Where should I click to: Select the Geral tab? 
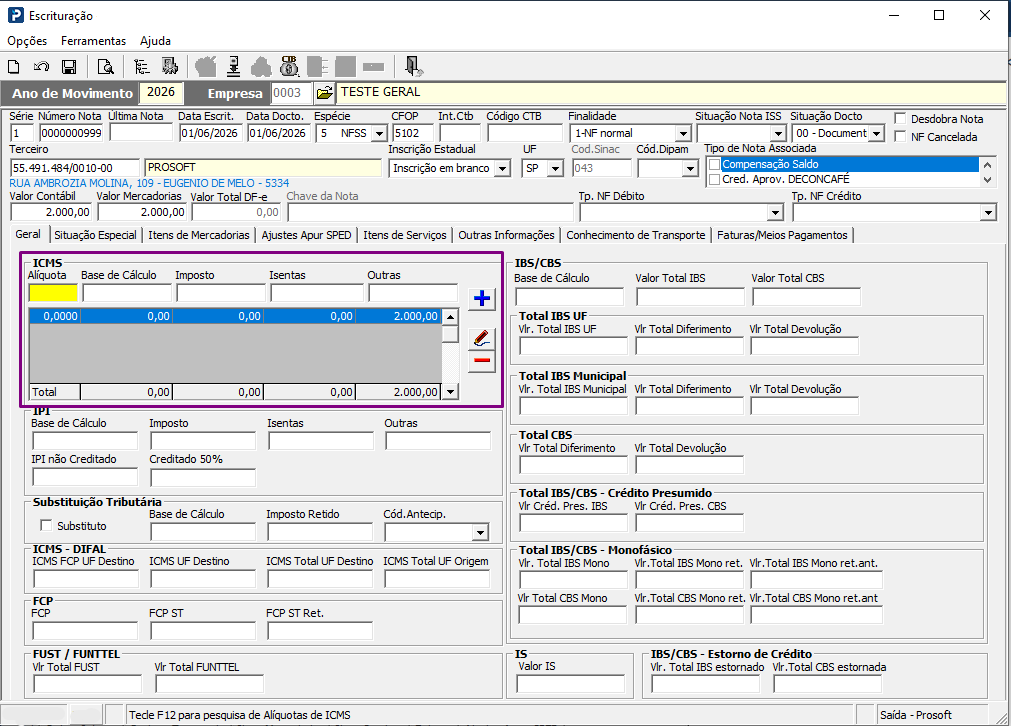28,234
